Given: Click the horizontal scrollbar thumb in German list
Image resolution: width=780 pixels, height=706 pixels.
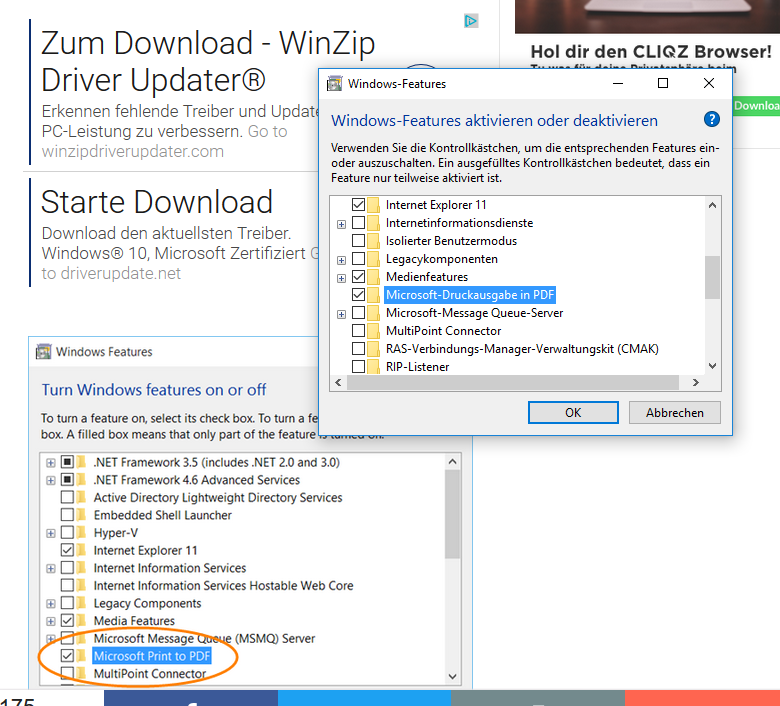Looking at the screenshot, I should pyautogui.click(x=513, y=382).
